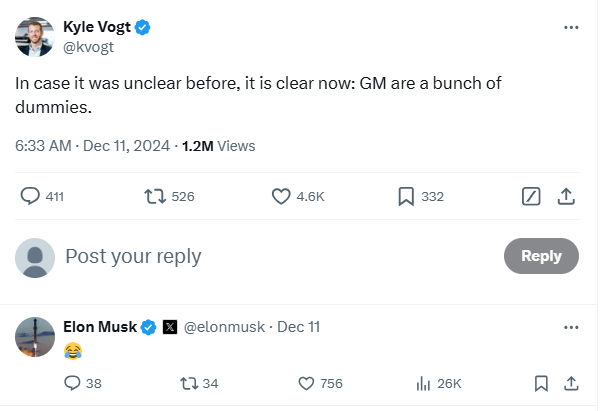Click the edit/quote square icon on main post
Screen dimensions: 610x411
[532, 197]
